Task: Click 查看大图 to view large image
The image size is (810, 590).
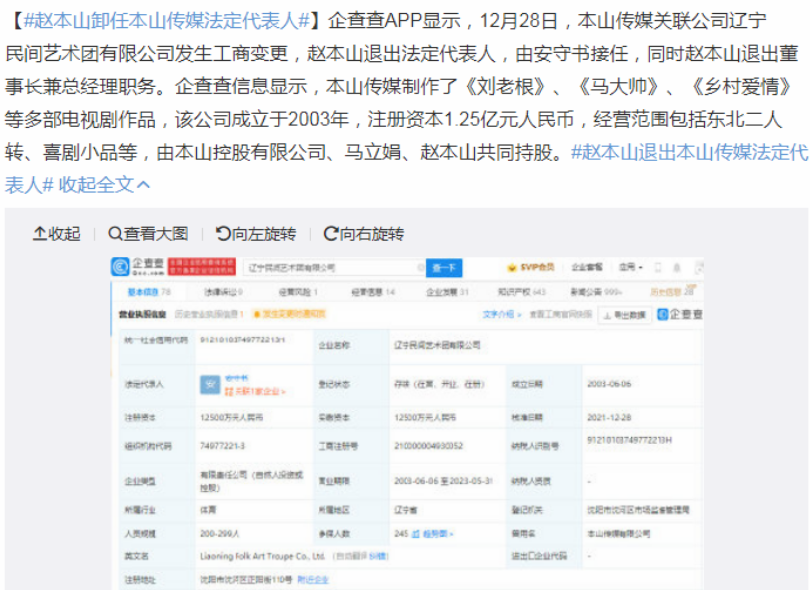Action: pyautogui.click(x=148, y=234)
